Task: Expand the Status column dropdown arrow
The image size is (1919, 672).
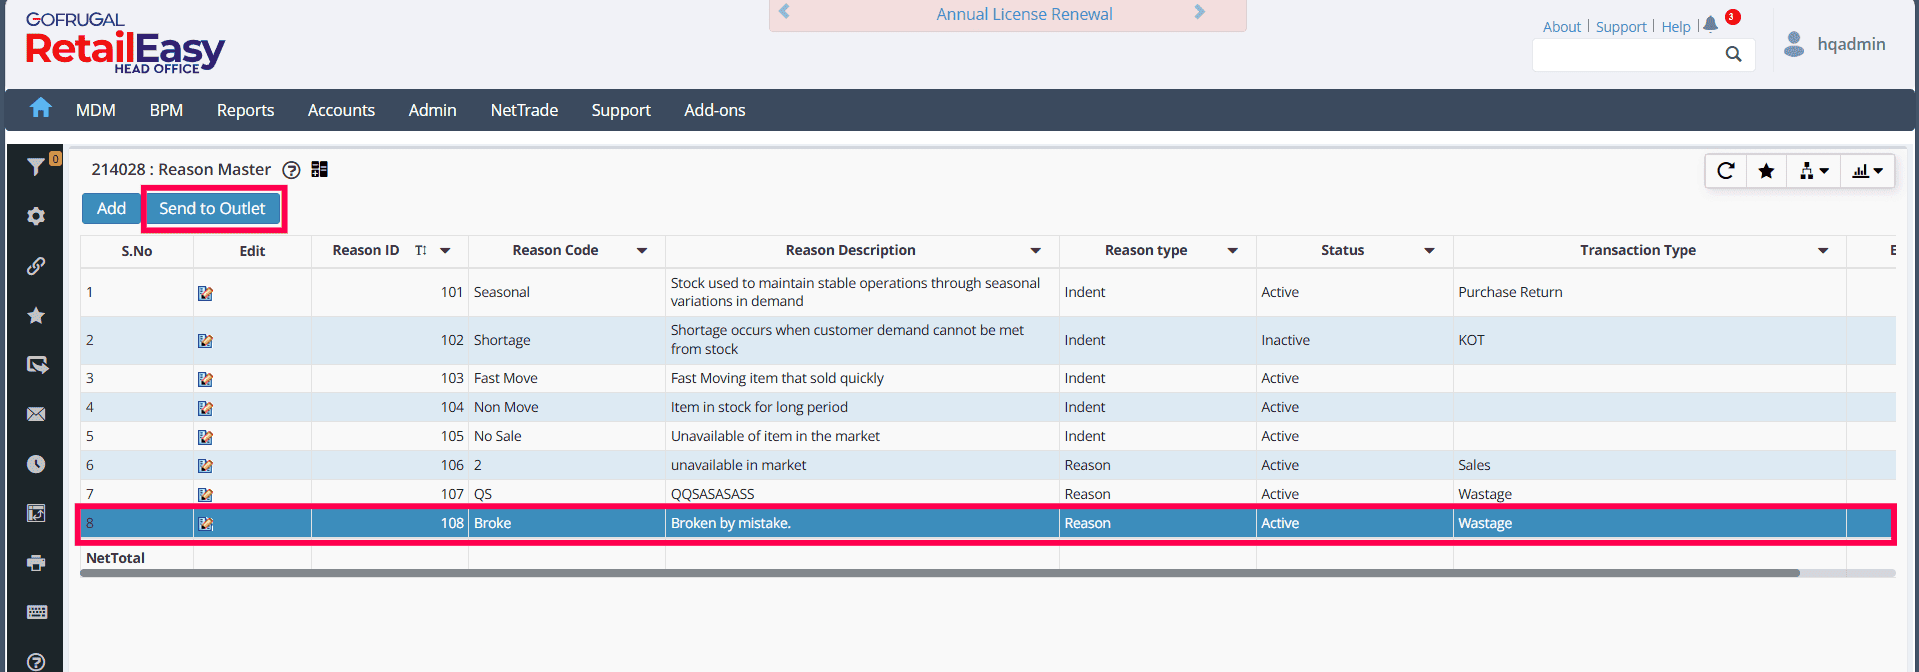Action: point(1429,251)
